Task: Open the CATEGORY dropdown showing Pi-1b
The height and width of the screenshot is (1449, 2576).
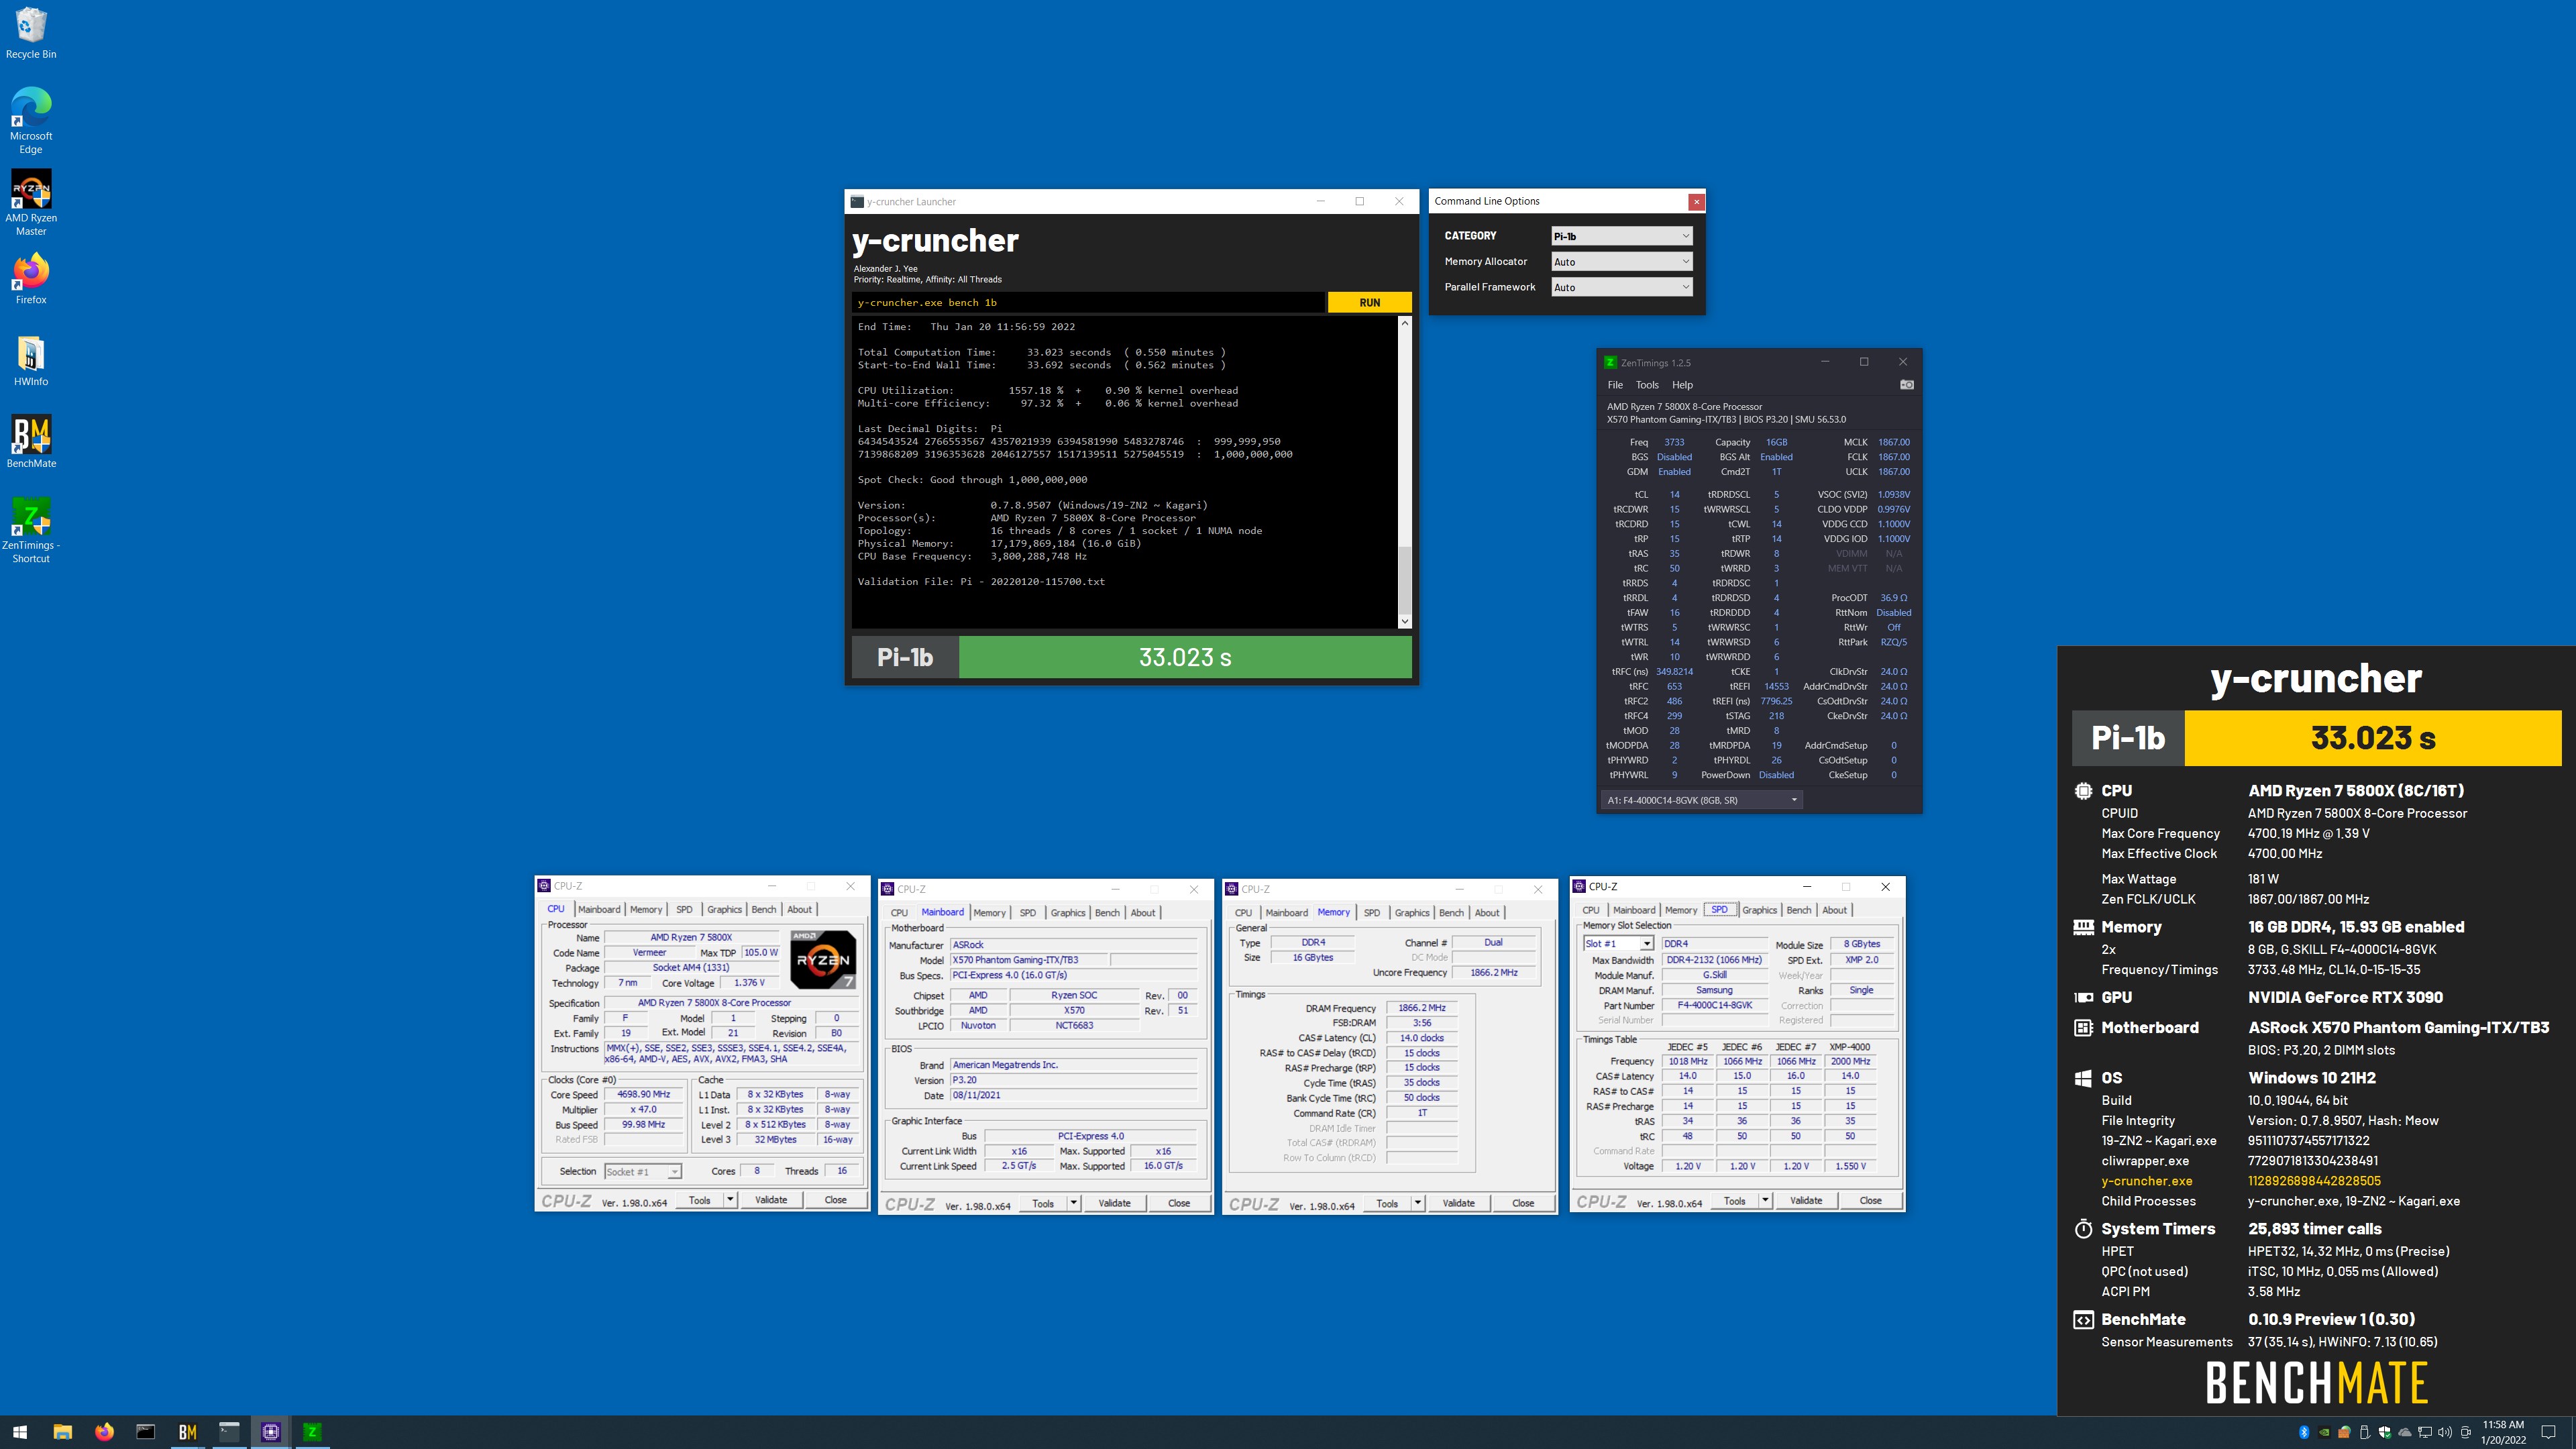Action: point(1621,236)
